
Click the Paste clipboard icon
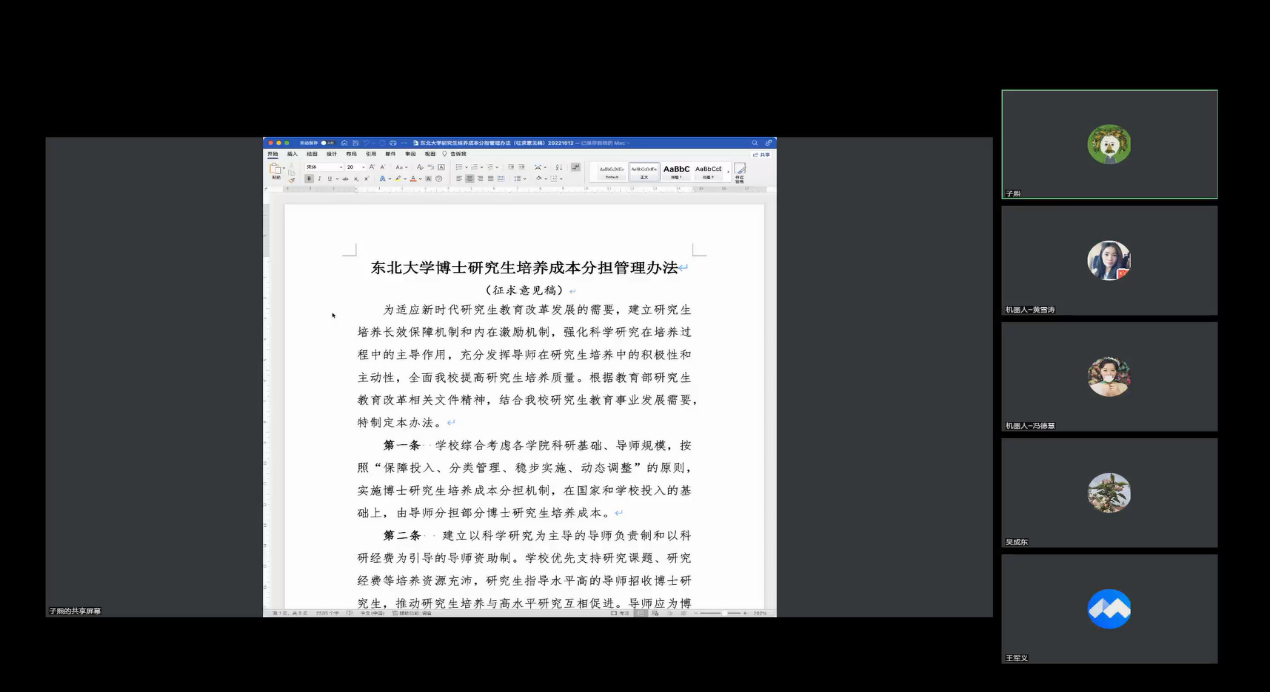click(x=275, y=170)
